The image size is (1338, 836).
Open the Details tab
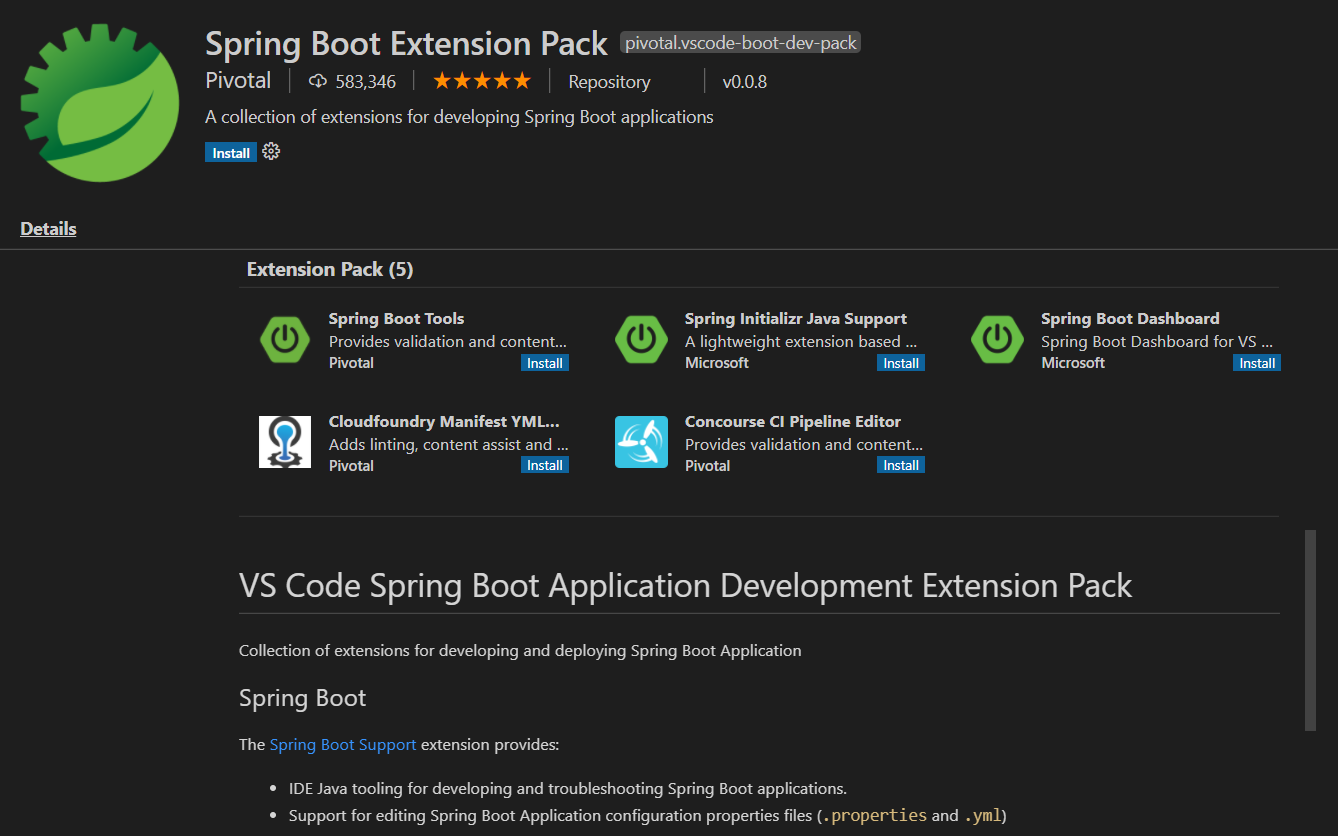tap(48, 229)
